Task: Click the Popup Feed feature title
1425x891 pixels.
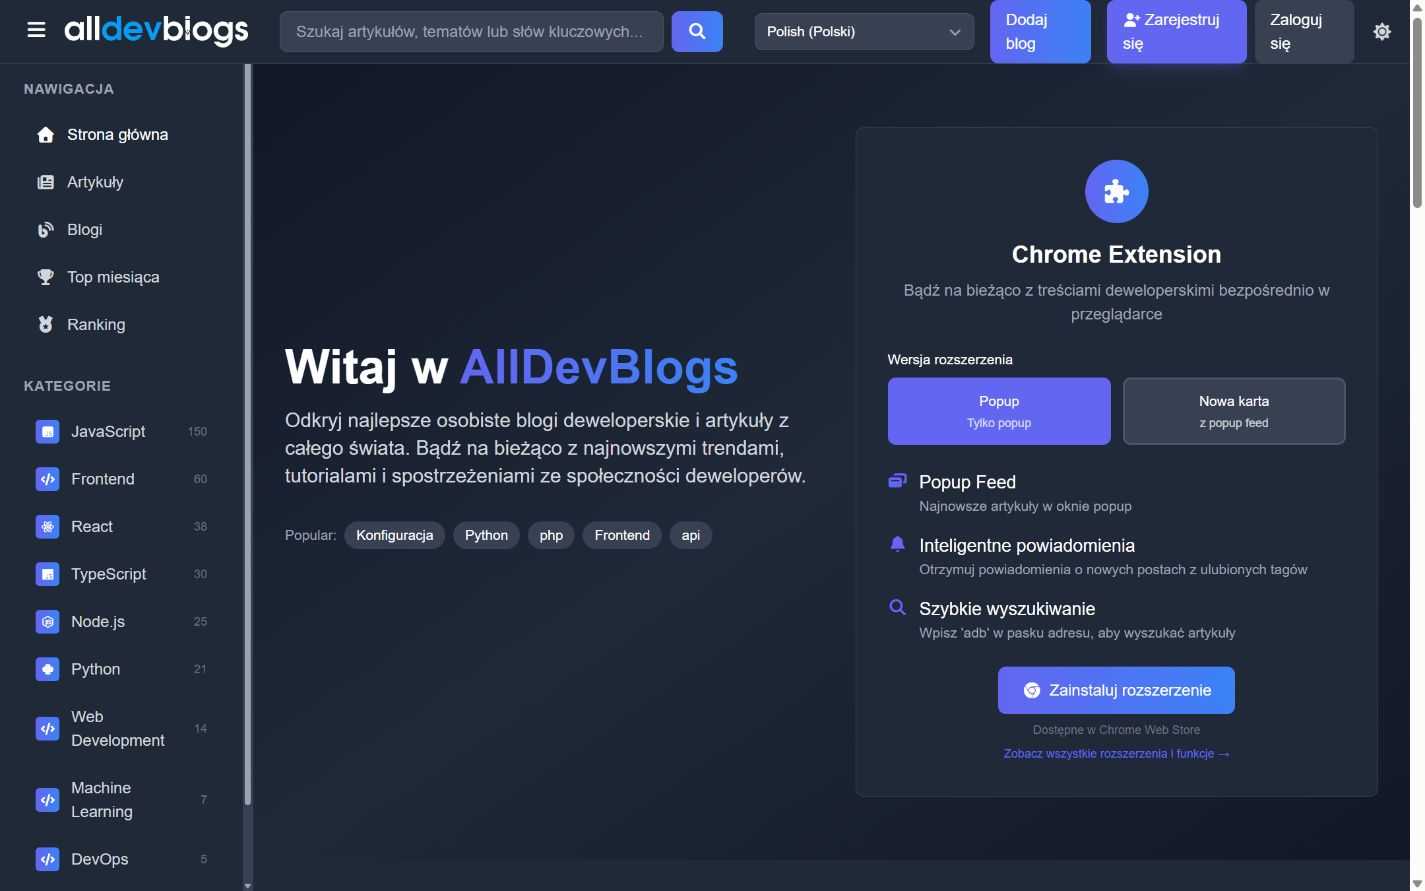Action: 967,482
